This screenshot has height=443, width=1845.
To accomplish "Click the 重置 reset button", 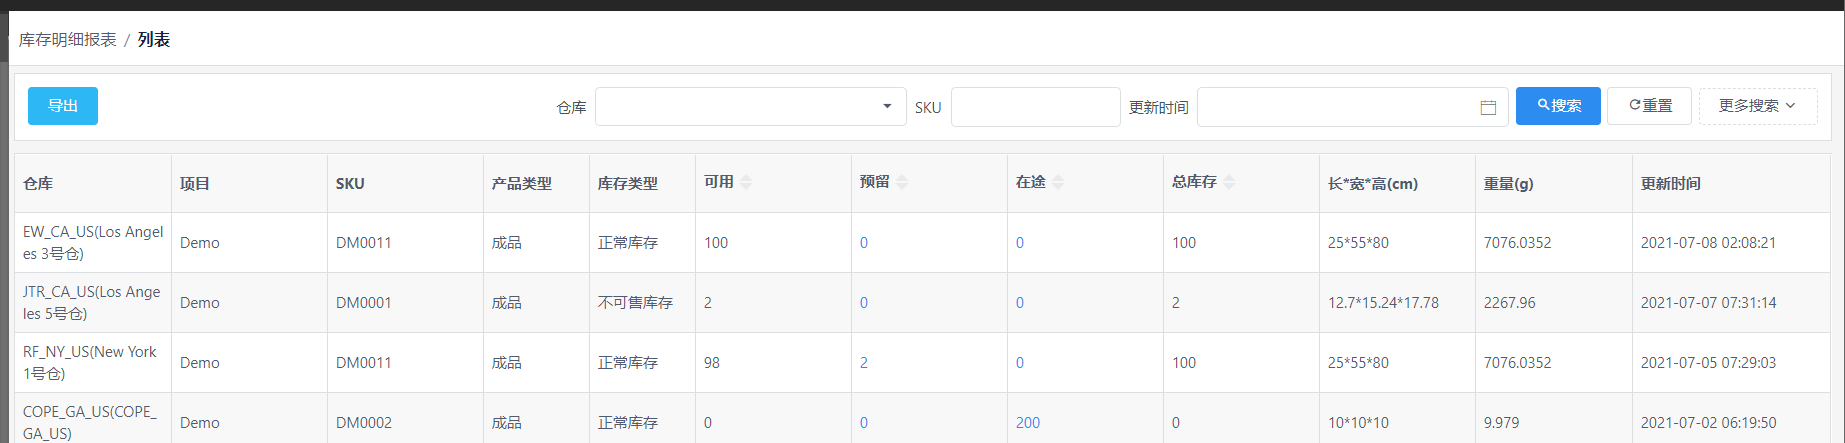I will (1649, 106).
